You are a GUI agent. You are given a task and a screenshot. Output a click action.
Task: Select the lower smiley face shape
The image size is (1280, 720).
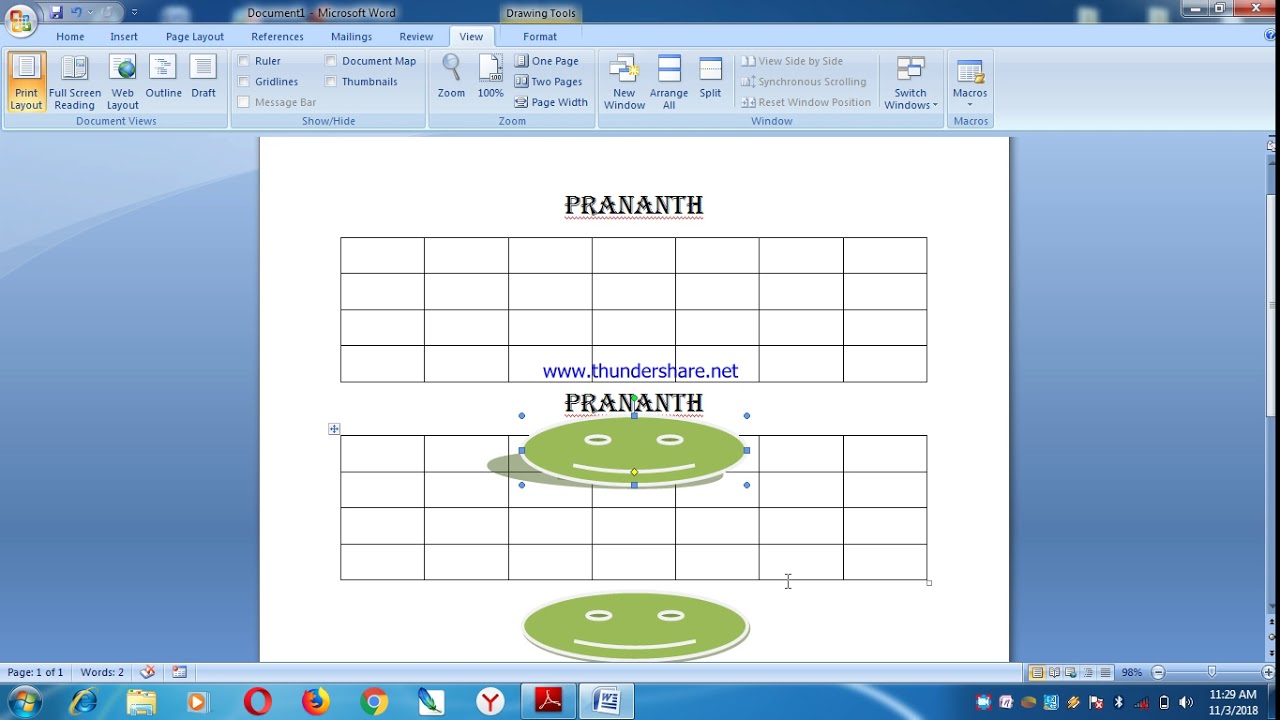[x=635, y=626]
